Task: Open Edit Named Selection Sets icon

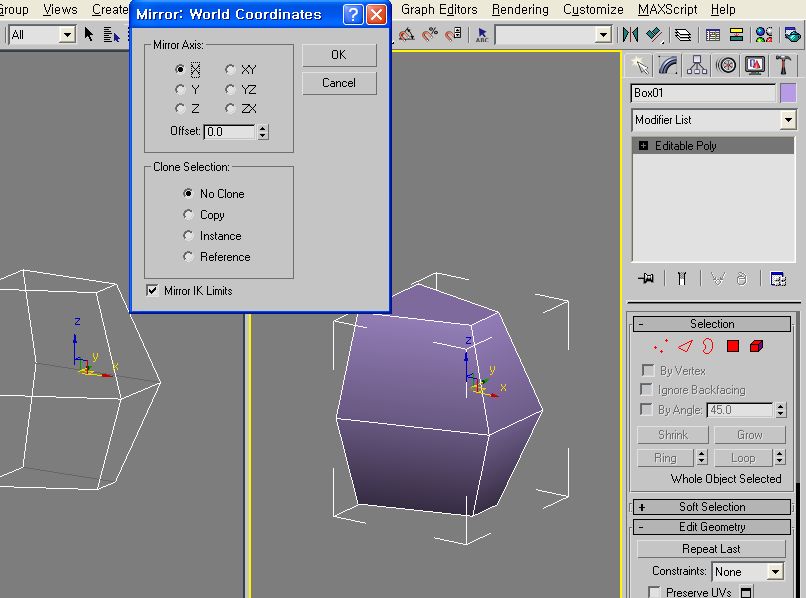Action: (482, 34)
